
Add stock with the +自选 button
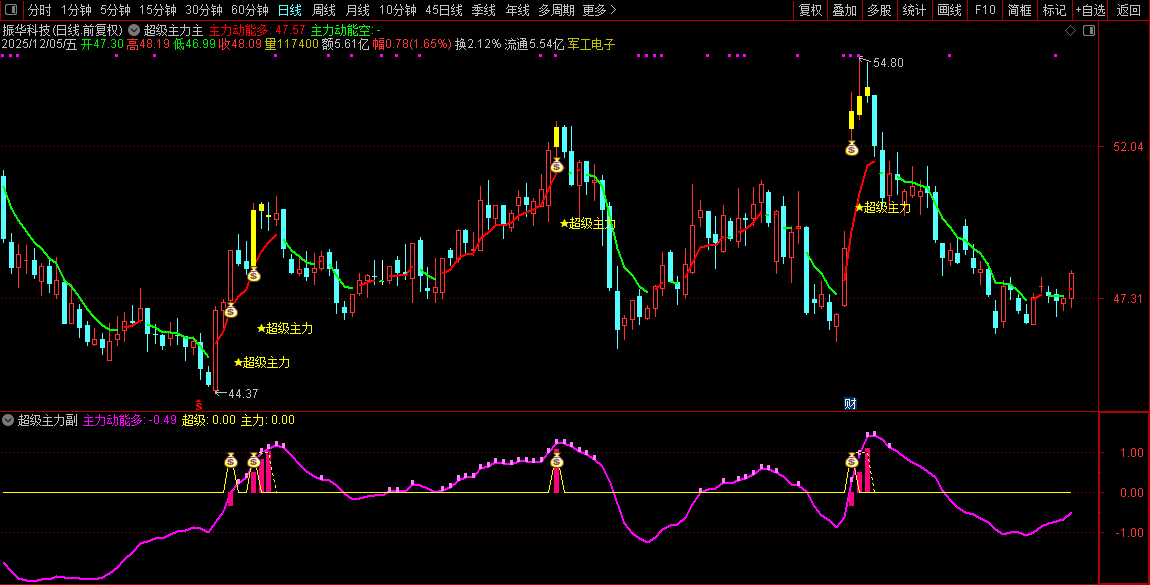(1090, 10)
